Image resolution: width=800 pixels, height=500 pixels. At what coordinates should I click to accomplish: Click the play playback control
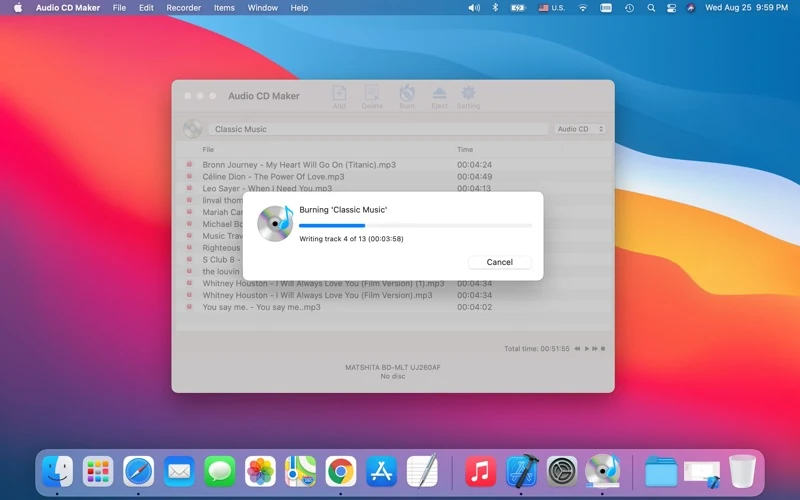point(586,348)
